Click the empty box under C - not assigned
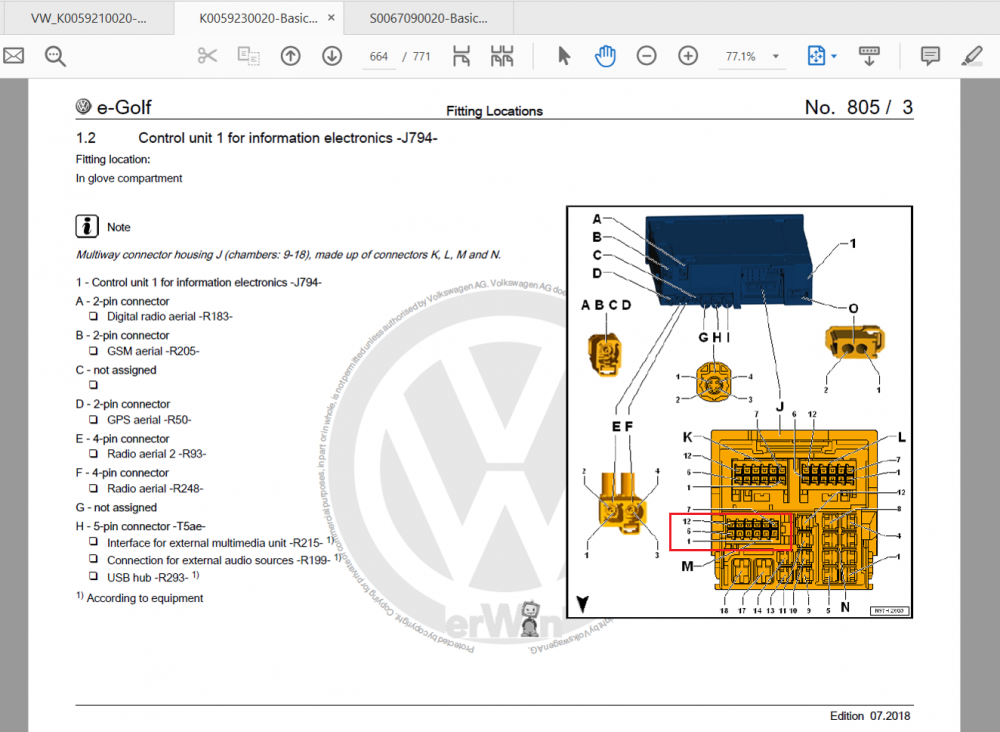 (x=94, y=385)
